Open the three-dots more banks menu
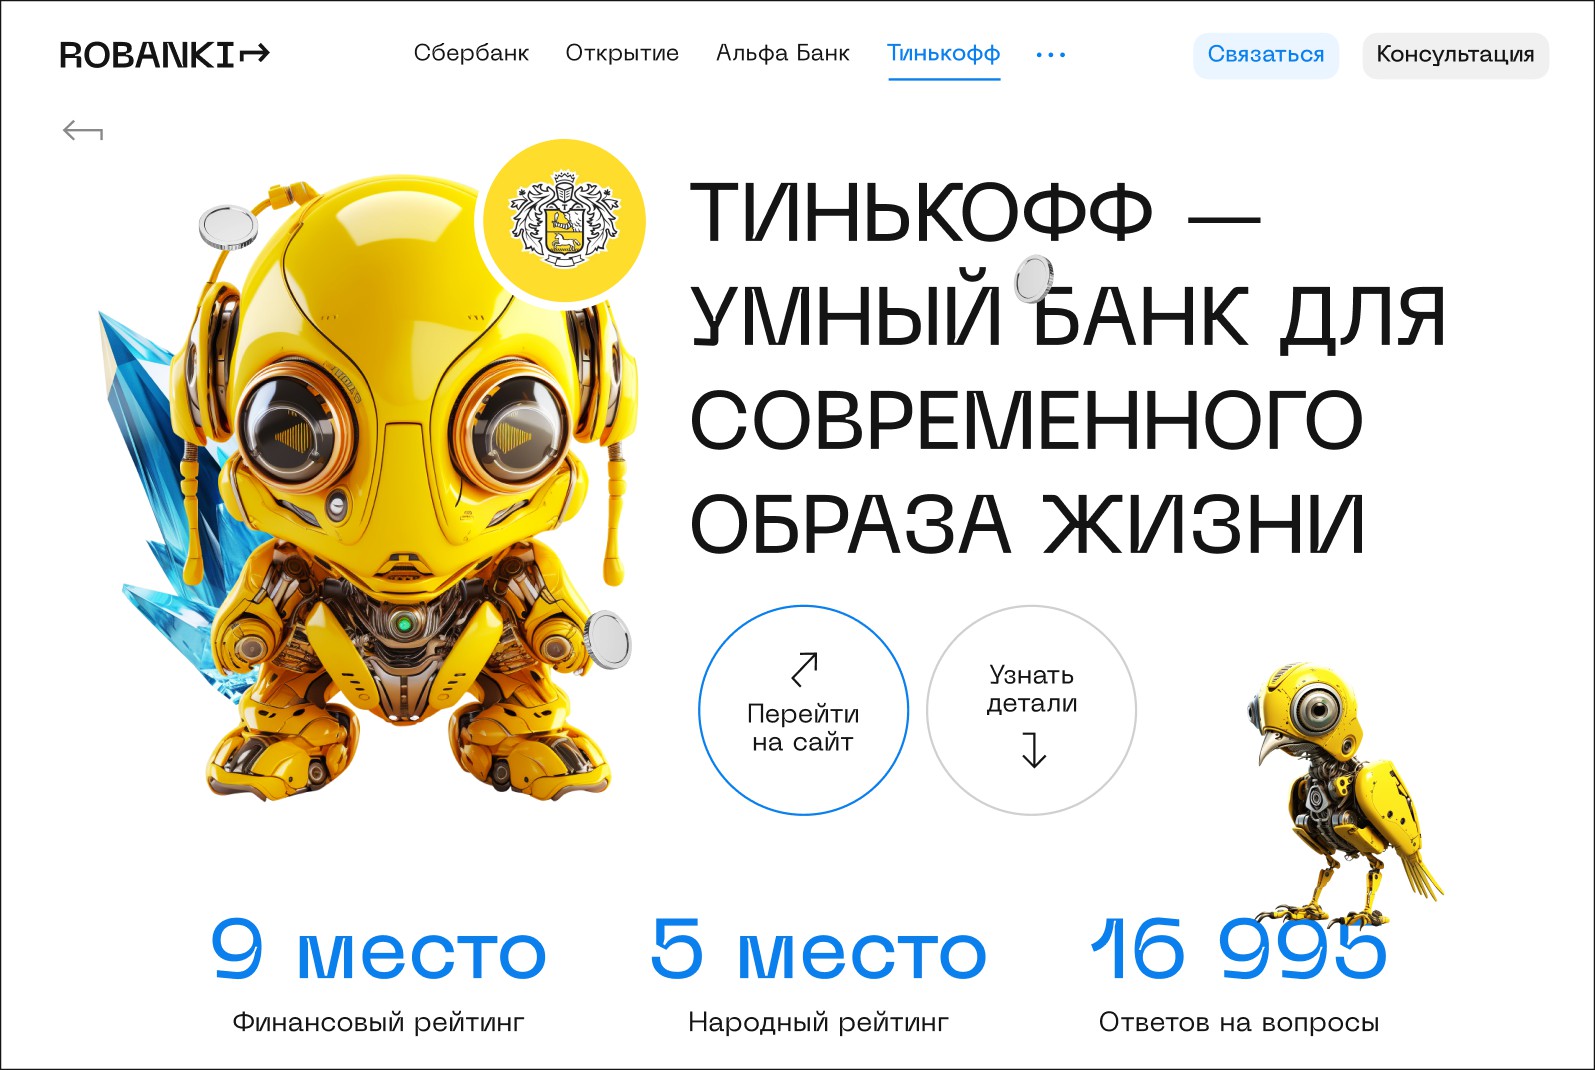 point(1051,54)
